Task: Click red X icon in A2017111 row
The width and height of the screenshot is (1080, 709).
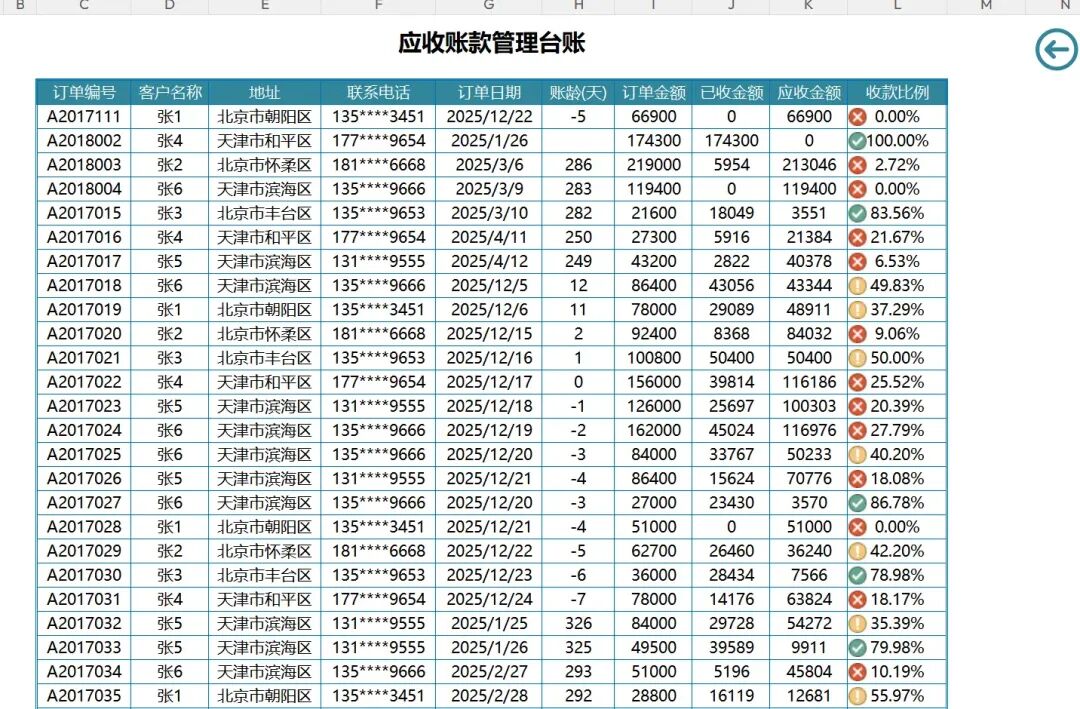Action: (x=857, y=117)
